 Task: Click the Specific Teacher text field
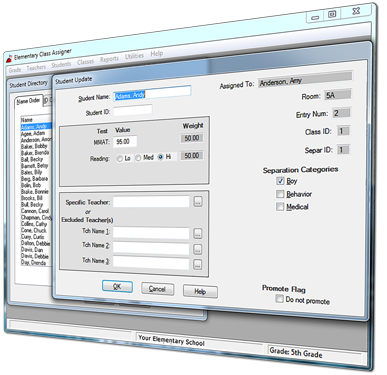[x=151, y=201]
